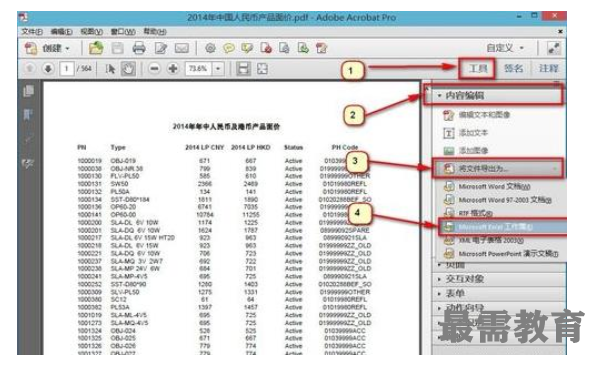Expand the 交互对象 section

465,279
